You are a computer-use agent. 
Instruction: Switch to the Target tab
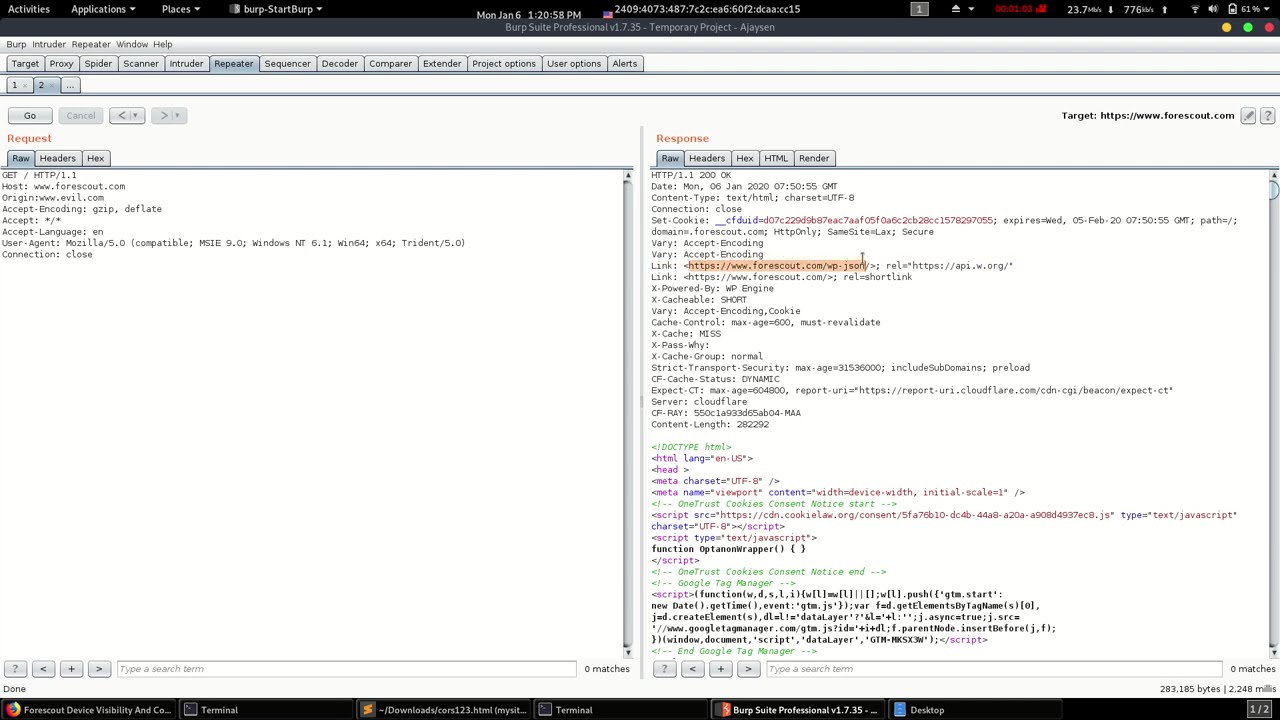(x=25, y=64)
